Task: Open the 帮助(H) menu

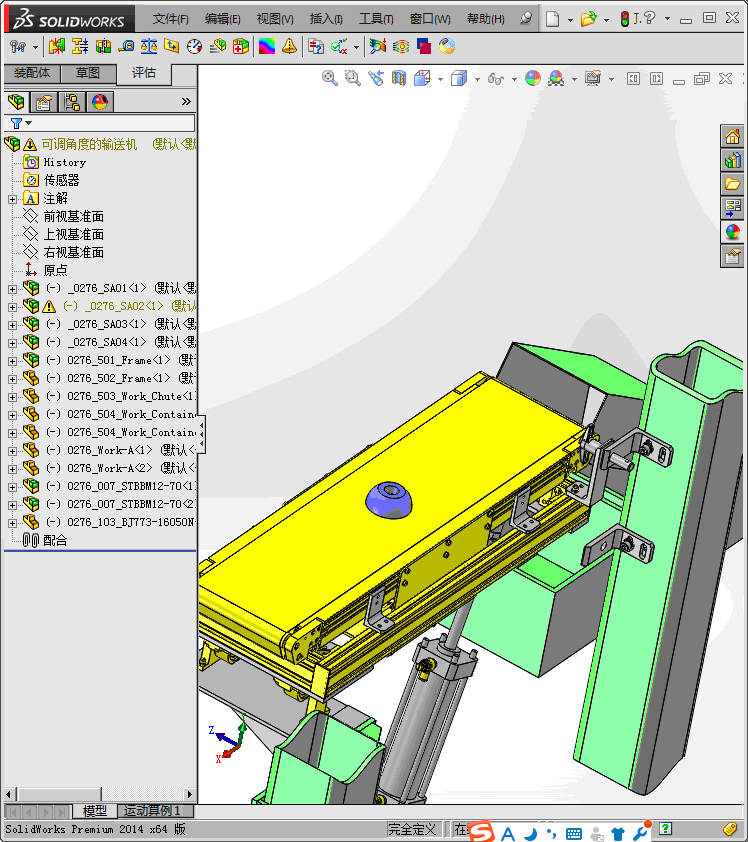Action: tap(485, 19)
